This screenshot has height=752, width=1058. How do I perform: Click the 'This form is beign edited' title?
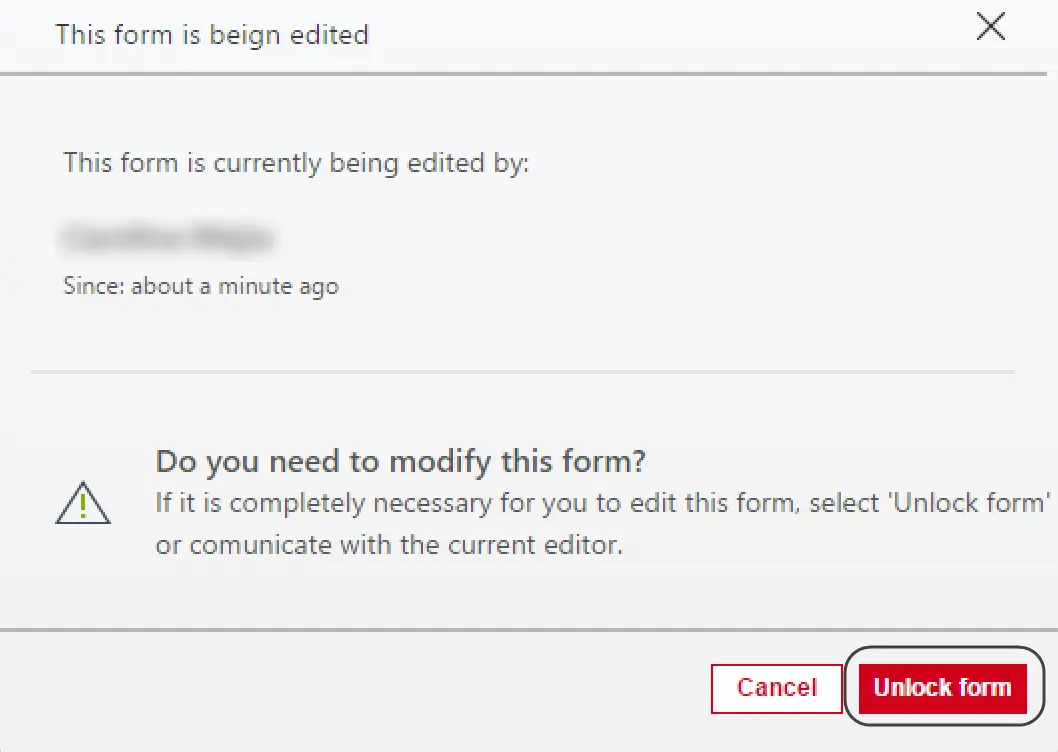coord(212,35)
